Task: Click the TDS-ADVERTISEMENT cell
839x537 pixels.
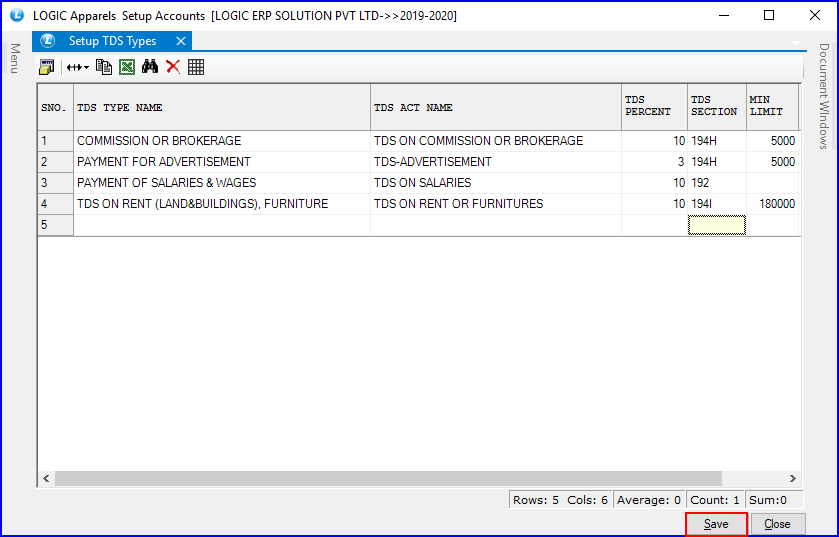Action: [495, 162]
